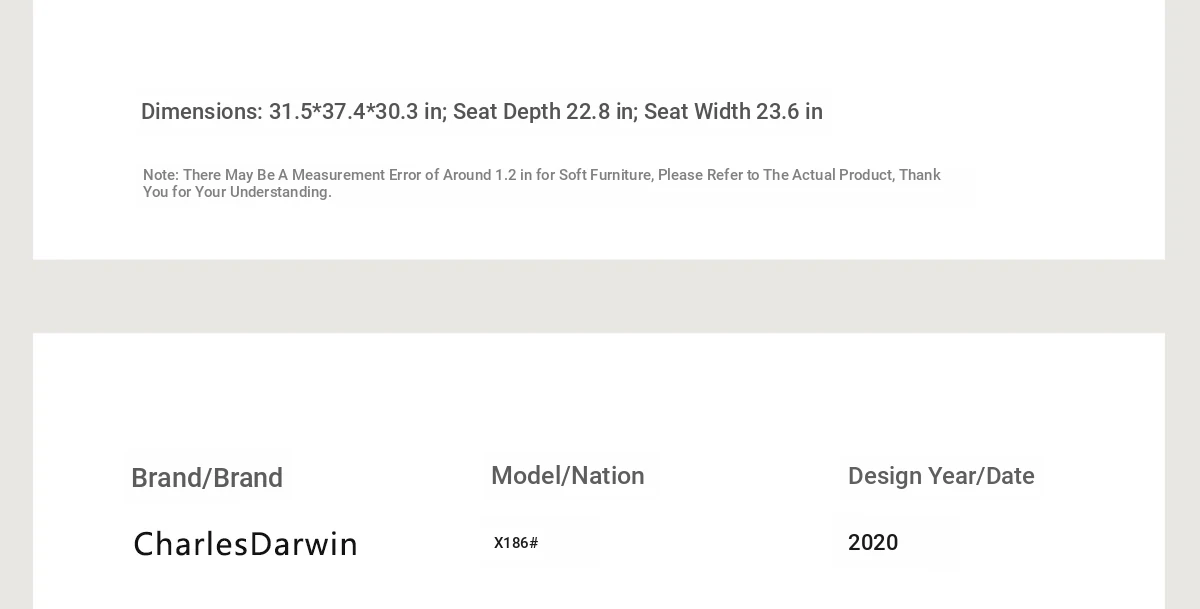Viewport: 1200px width, 609px height.
Task: Click the 2020 design year value
Action: [x=873, y=543]
